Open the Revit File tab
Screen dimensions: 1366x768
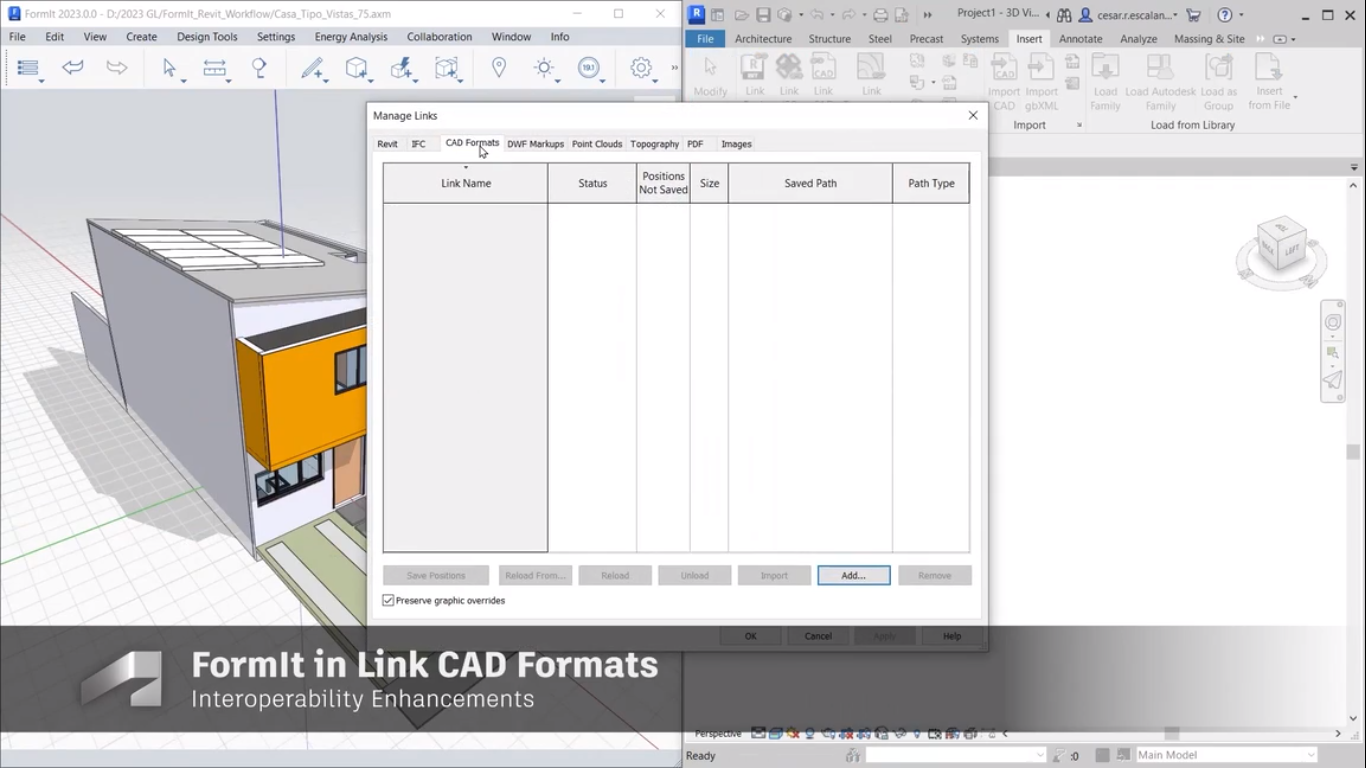705,39
